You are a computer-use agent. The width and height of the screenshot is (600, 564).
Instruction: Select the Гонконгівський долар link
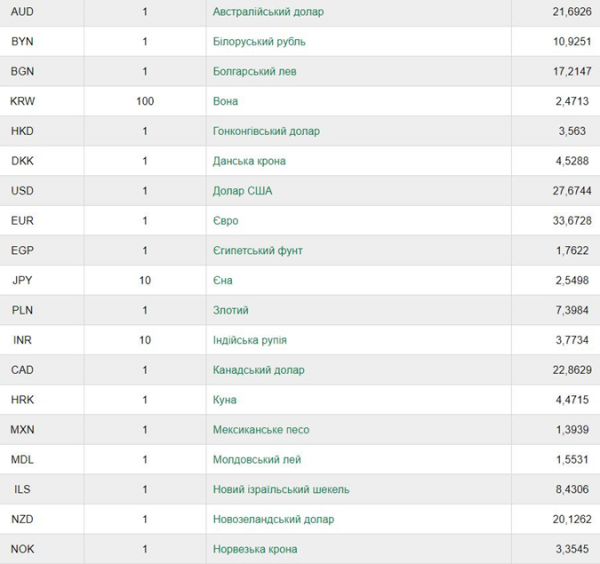[x=266, y=131]
